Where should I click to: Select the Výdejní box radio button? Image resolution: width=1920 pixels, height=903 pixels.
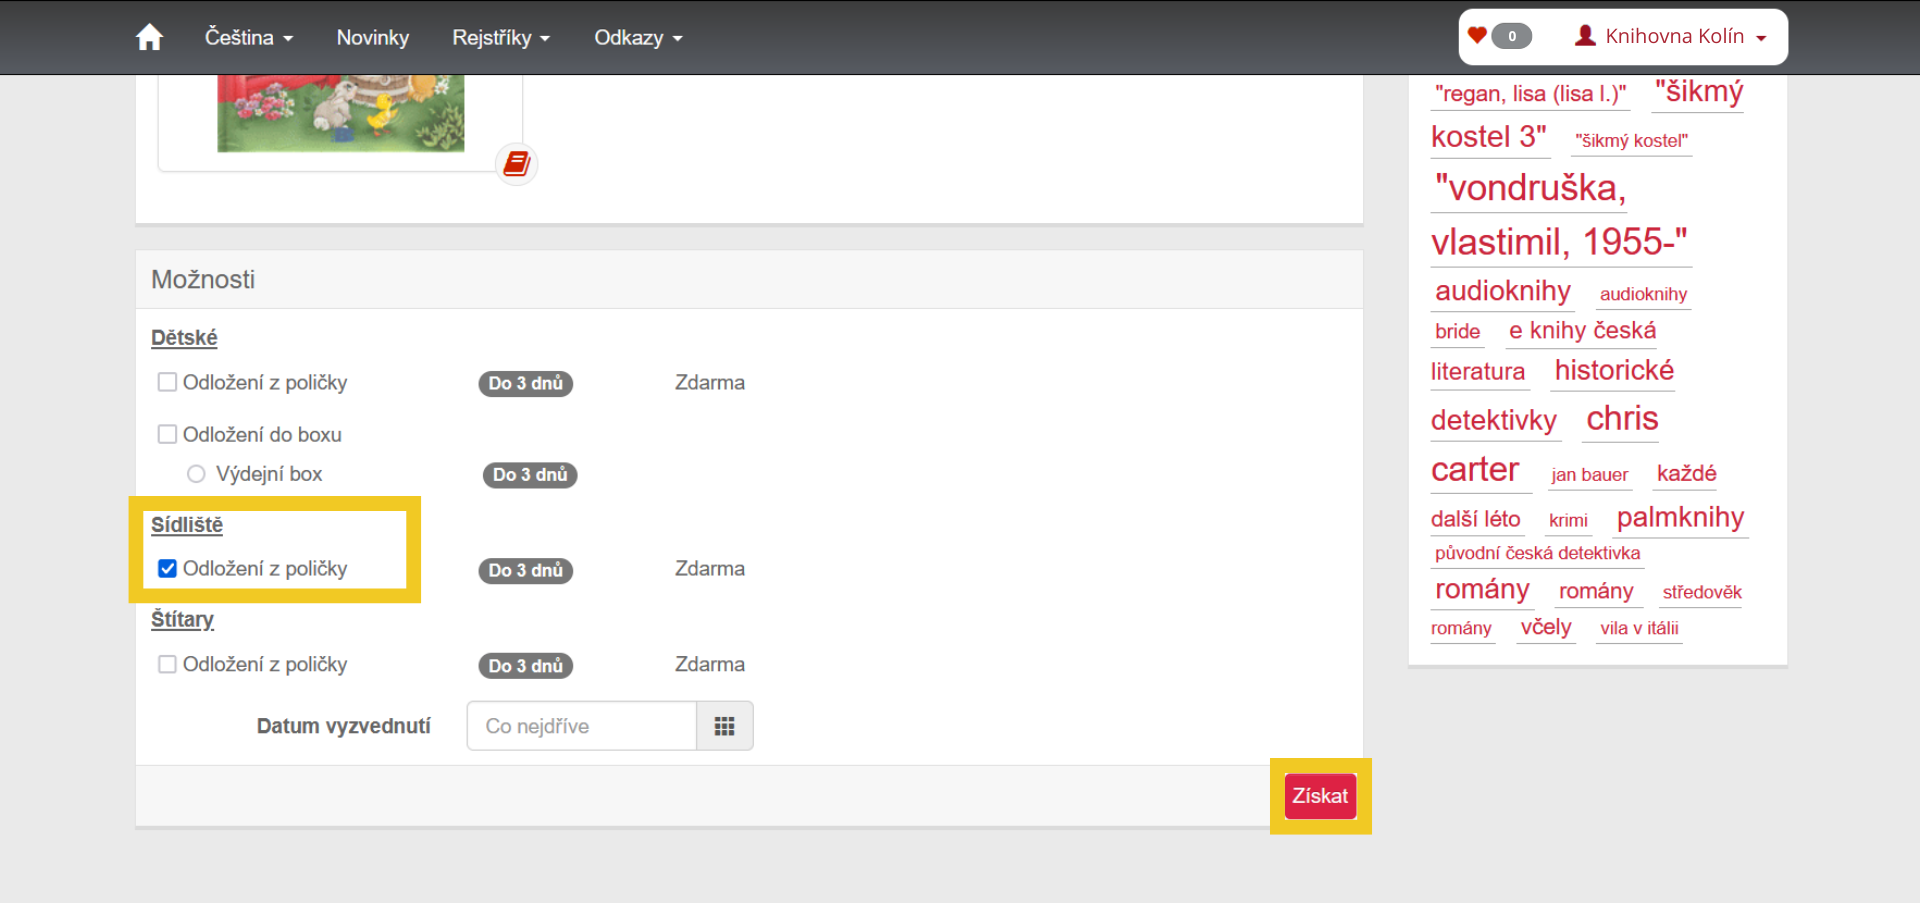pyautogui.click(x=196, y=474)
